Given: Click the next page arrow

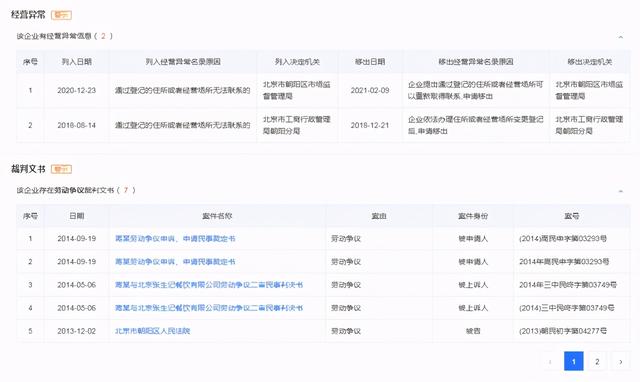Looking at the screenshot, I should (620, 361).
